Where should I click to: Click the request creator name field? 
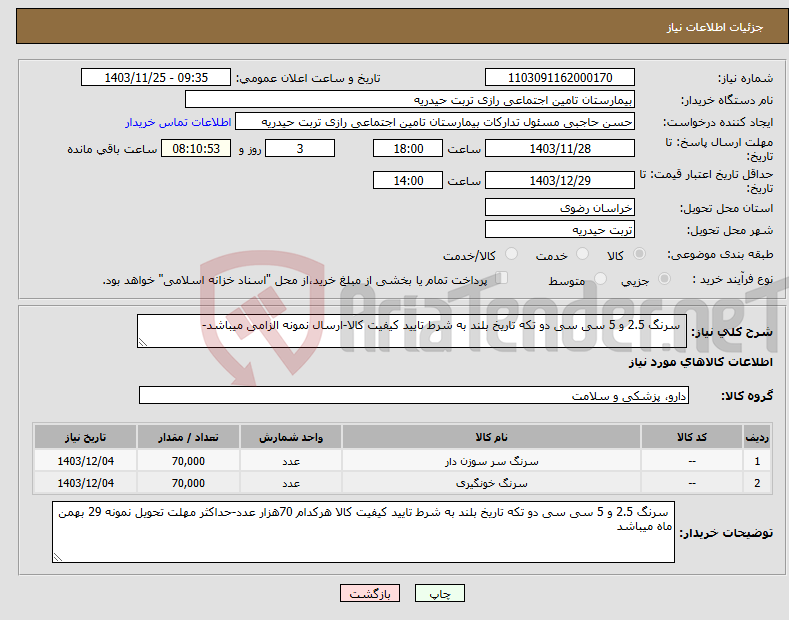(435, 122)
